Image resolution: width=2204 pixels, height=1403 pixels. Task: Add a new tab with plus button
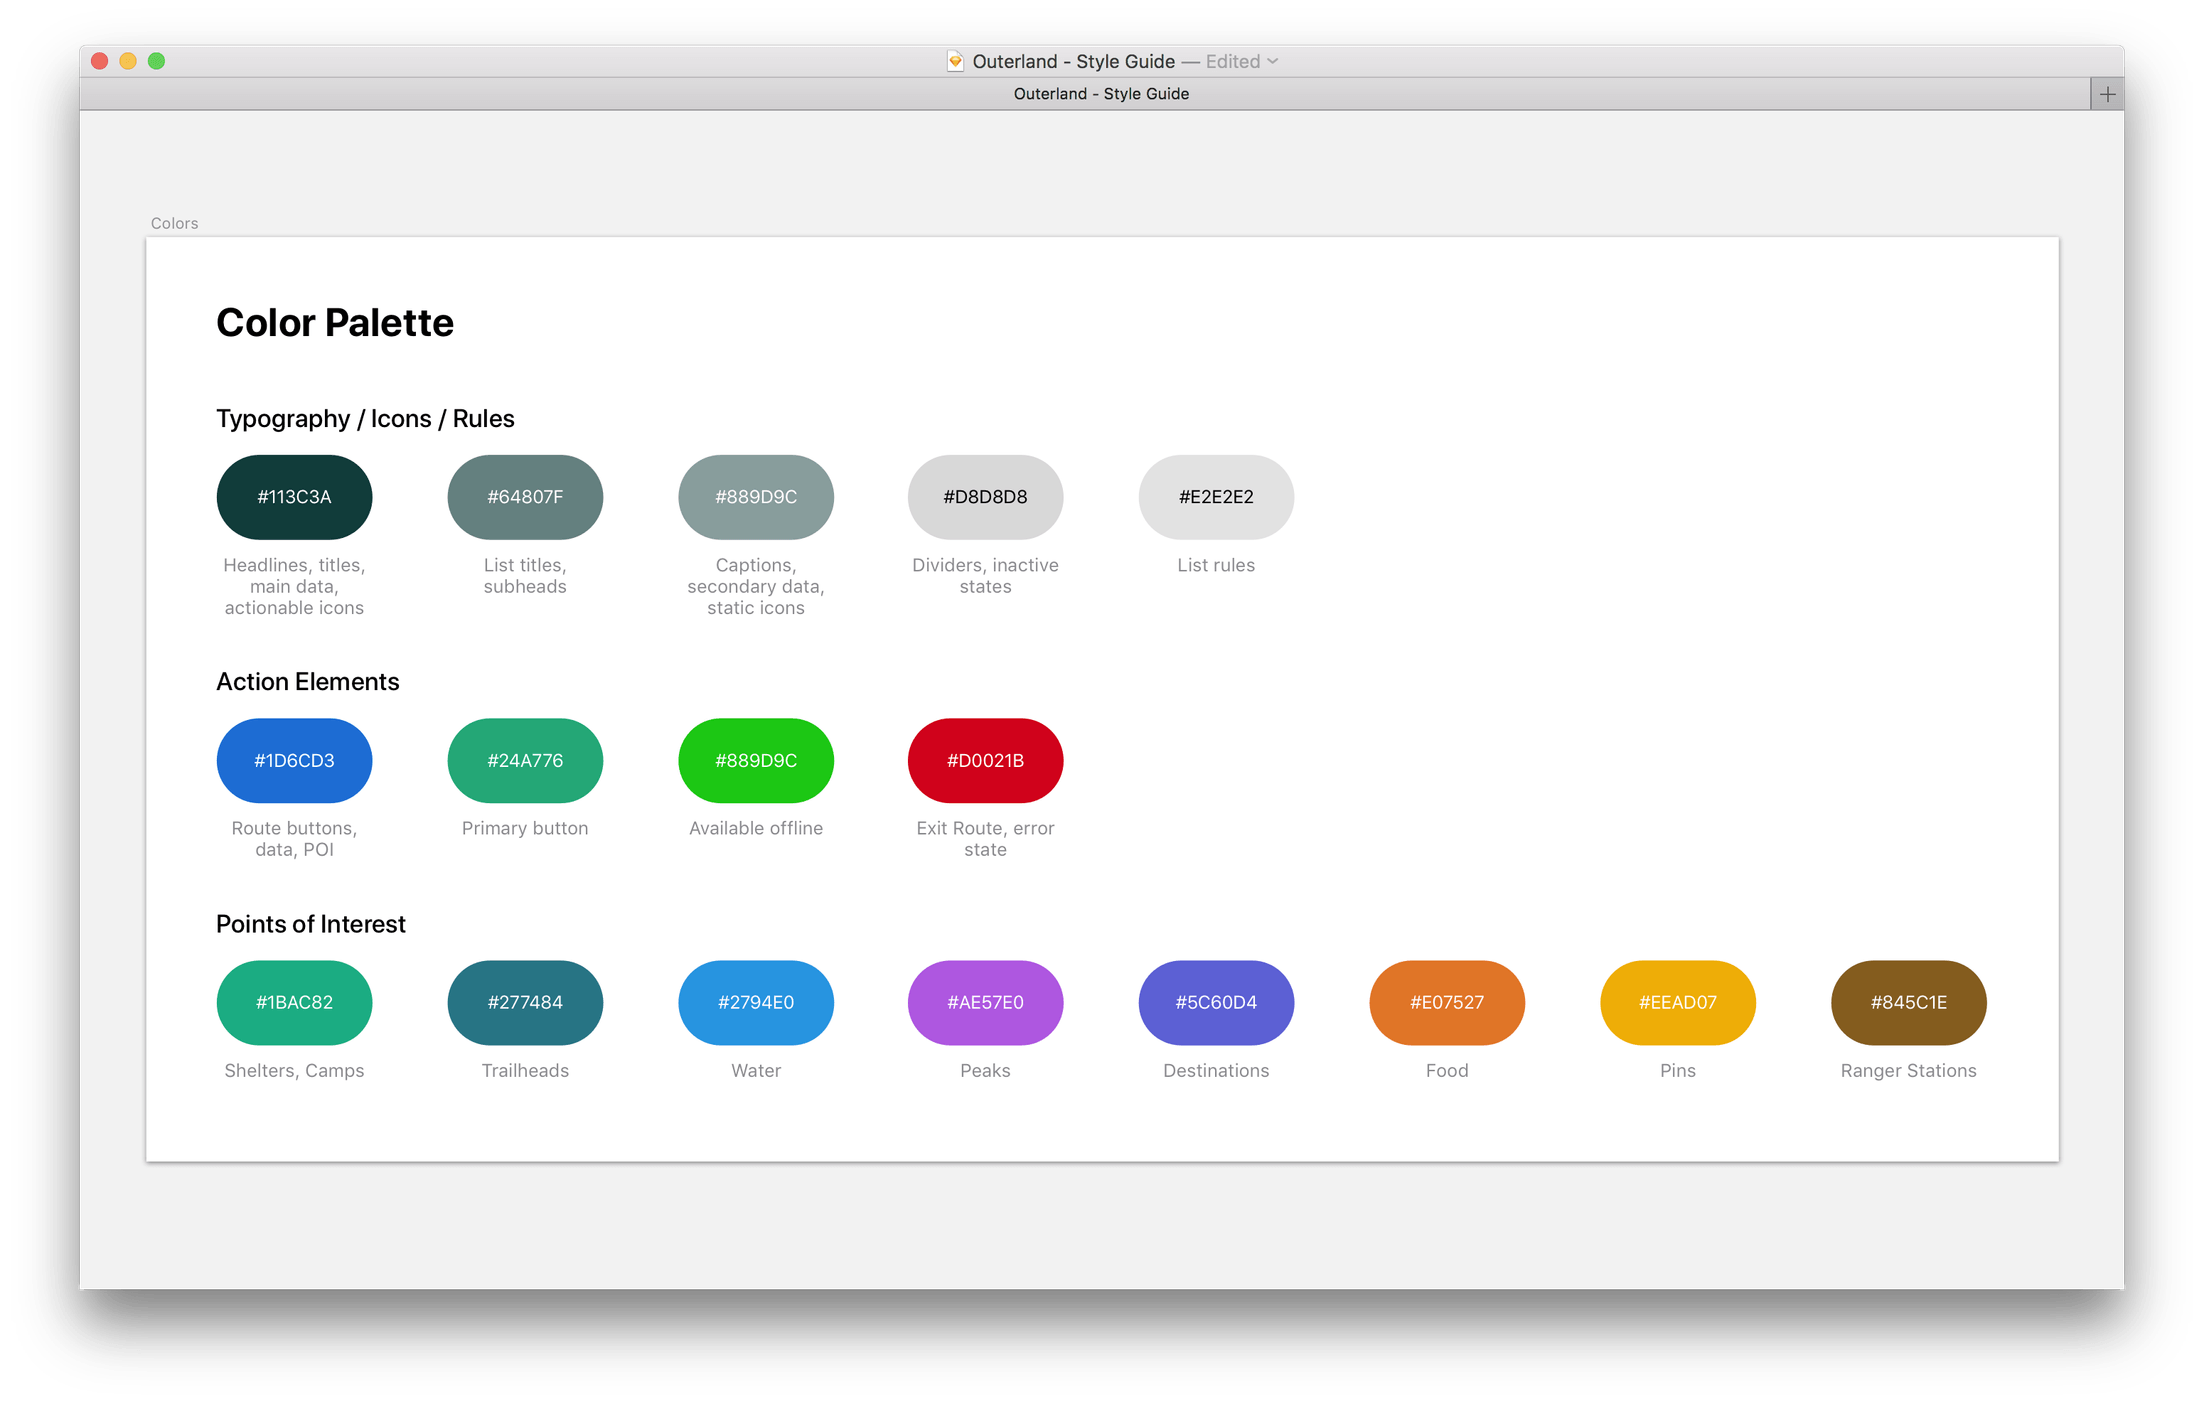[x=2107, y=94]
